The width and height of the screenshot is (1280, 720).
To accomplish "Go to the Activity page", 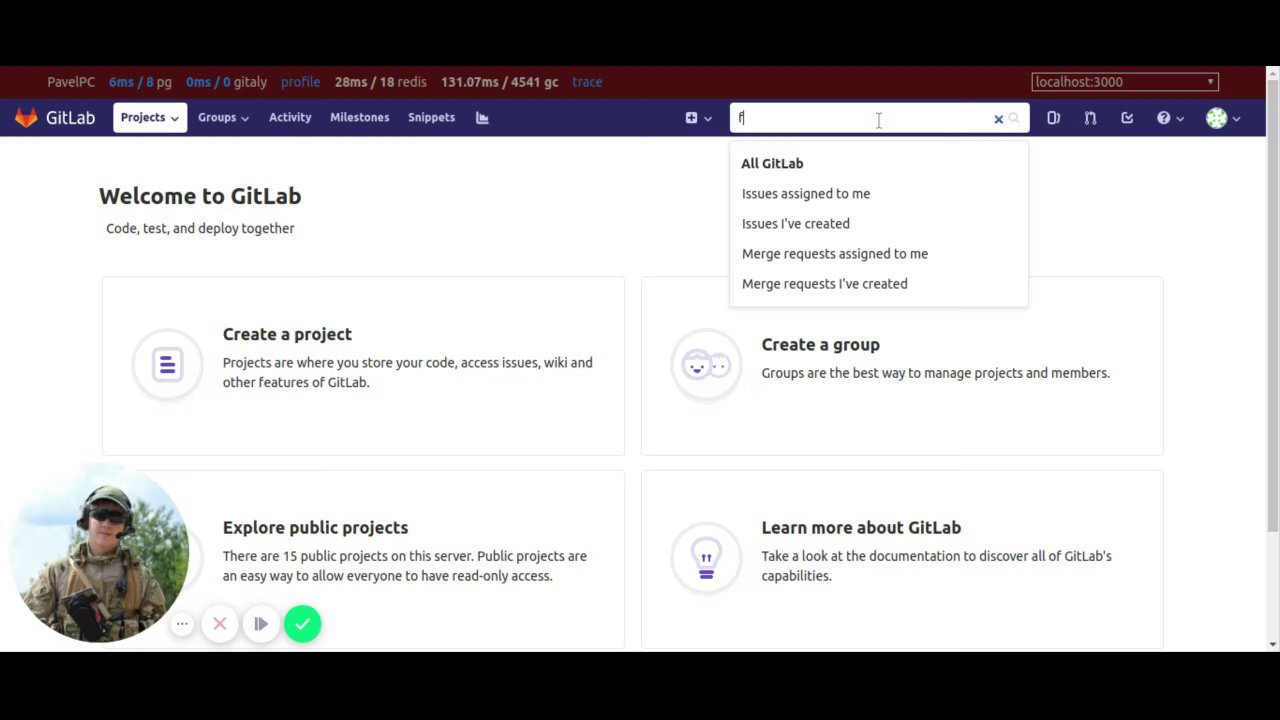I will [290, 118].
